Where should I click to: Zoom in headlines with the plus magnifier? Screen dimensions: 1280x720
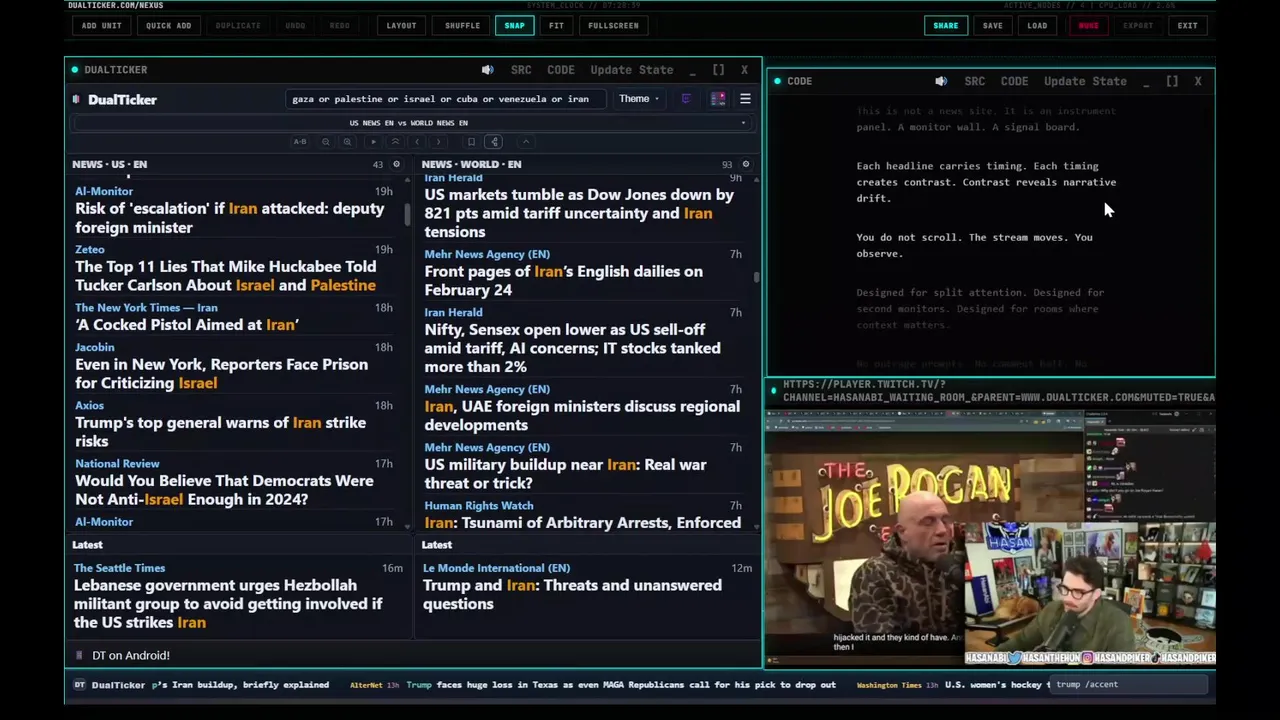point(347,142)
